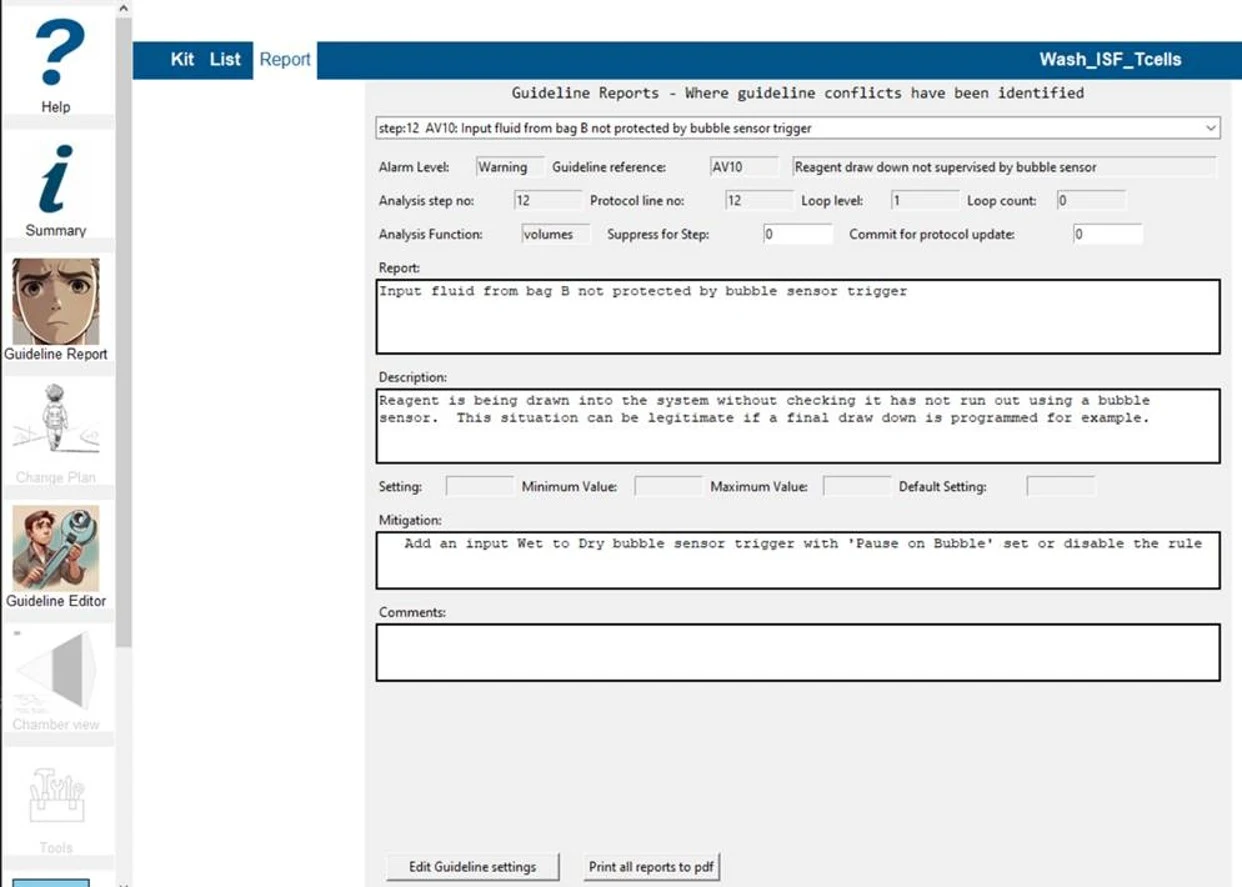This screenshot has width=1242, height=887.
Task: Click Print all reports to pdf
Action: coord(651,867)
